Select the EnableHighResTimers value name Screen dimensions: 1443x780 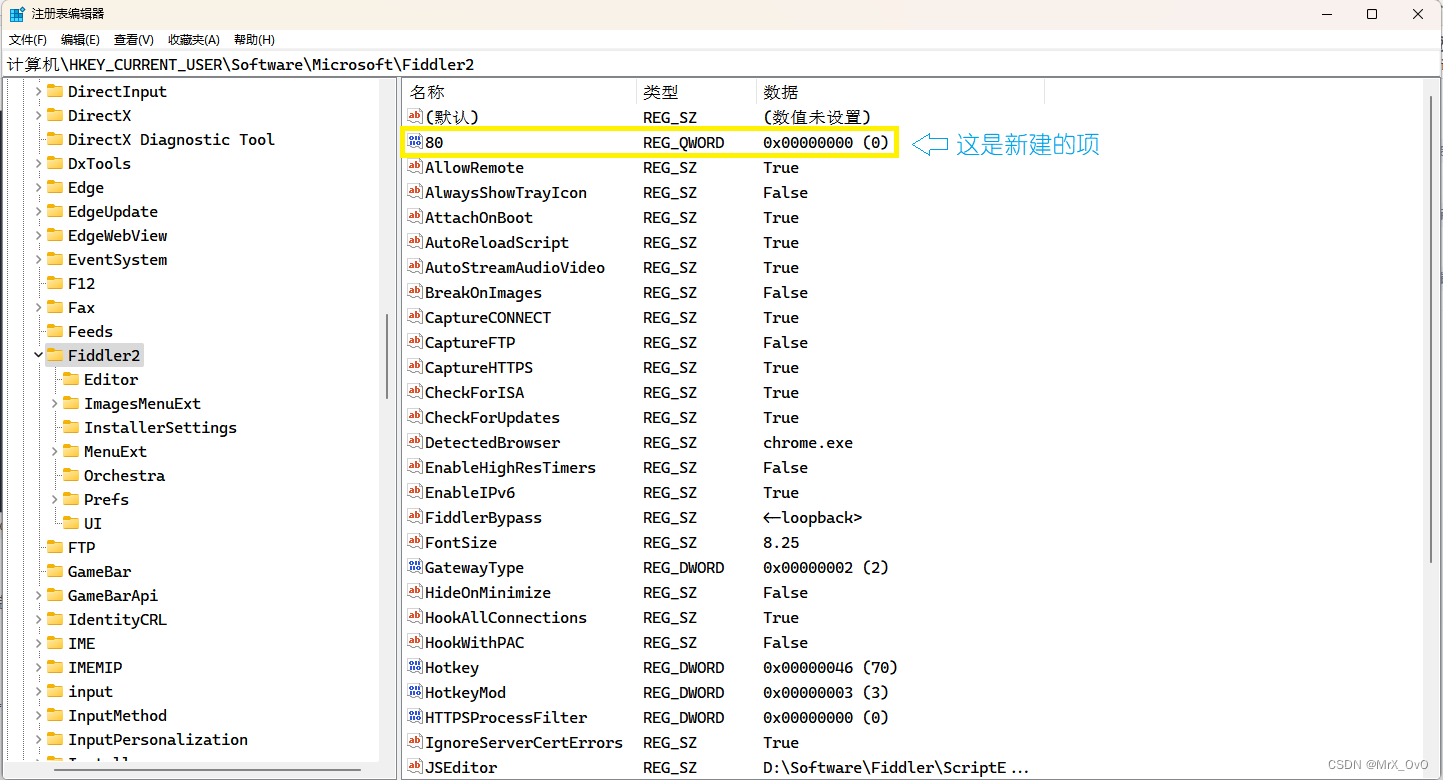point(510,467)
